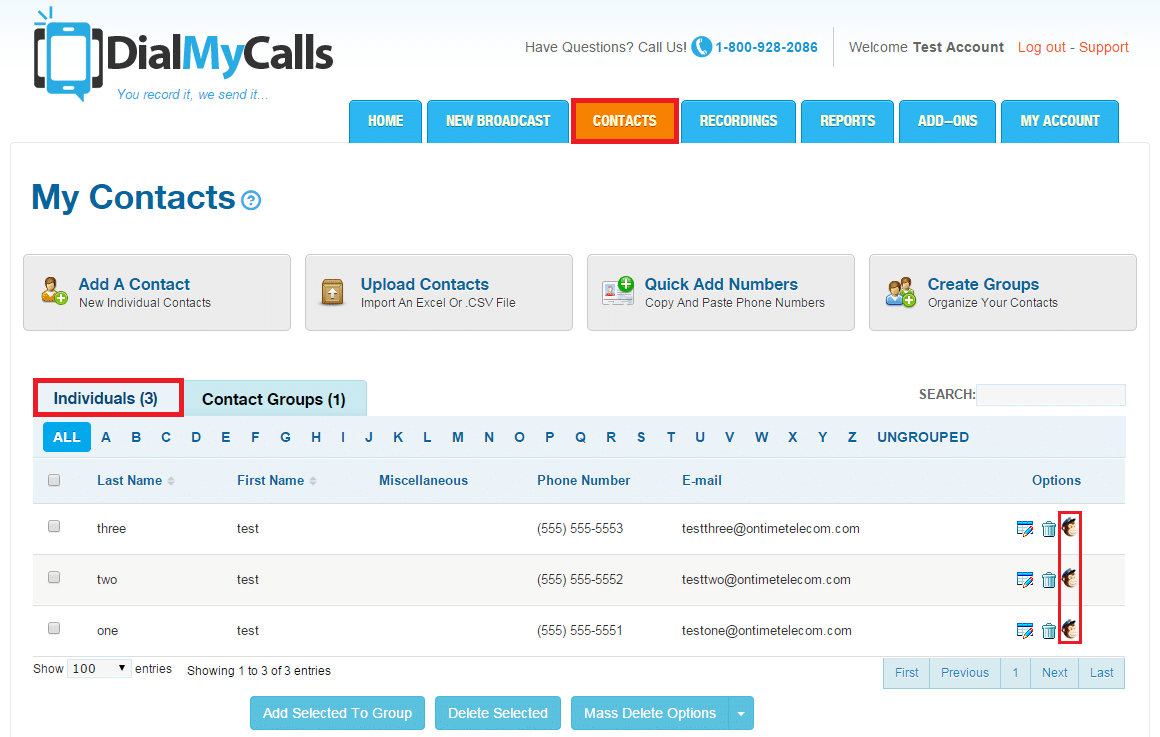Image resolution: width=1160 pixels, height=737 pixels.
Task: Open the Recordings navigation tab
Action: point(738,121)
